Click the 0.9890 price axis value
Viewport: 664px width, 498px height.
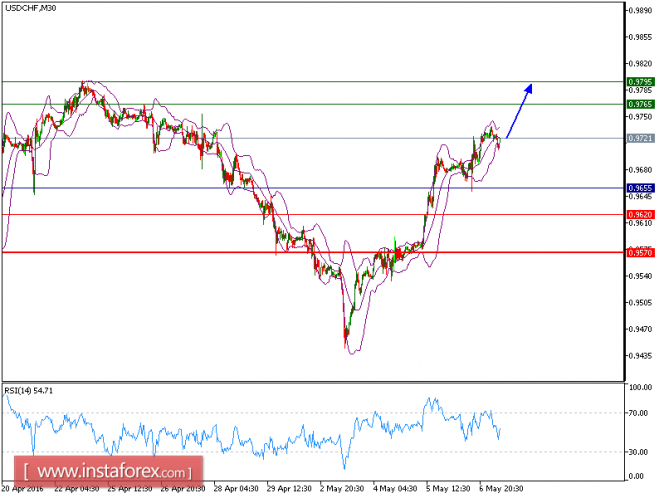(640, 11)
